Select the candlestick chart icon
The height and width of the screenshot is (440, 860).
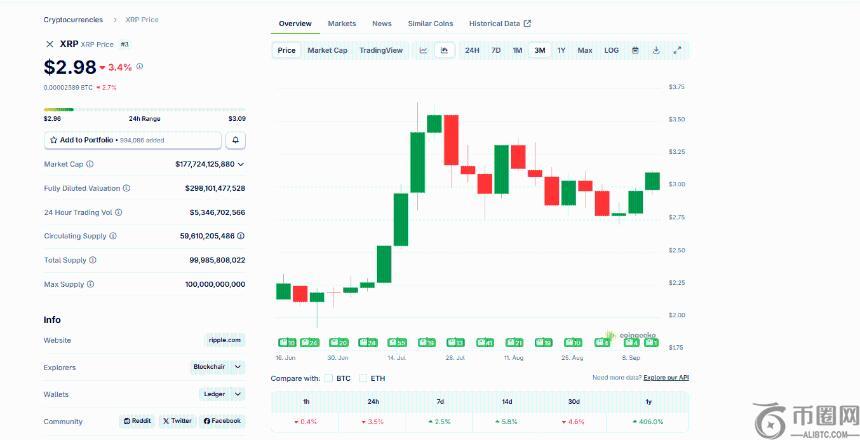445,50
